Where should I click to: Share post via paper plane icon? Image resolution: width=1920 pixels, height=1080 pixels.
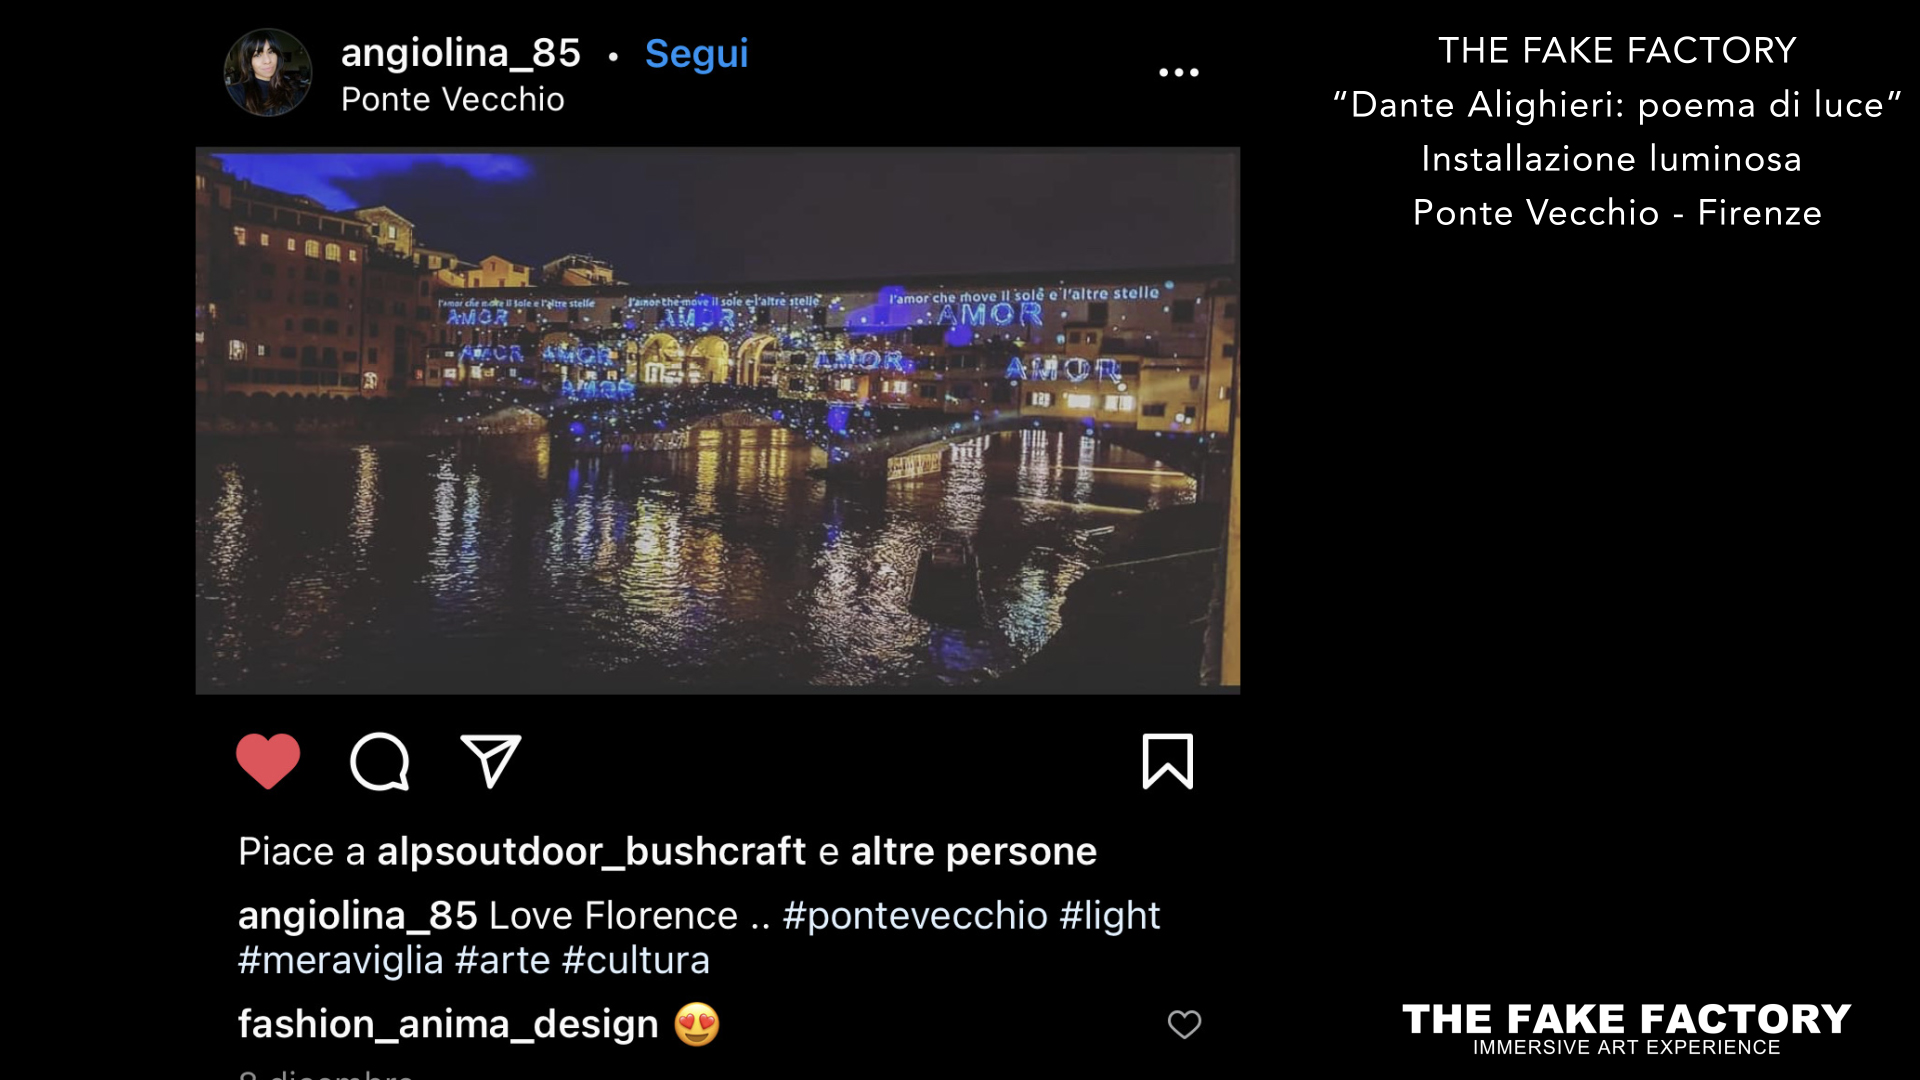(x=490, y=761)
